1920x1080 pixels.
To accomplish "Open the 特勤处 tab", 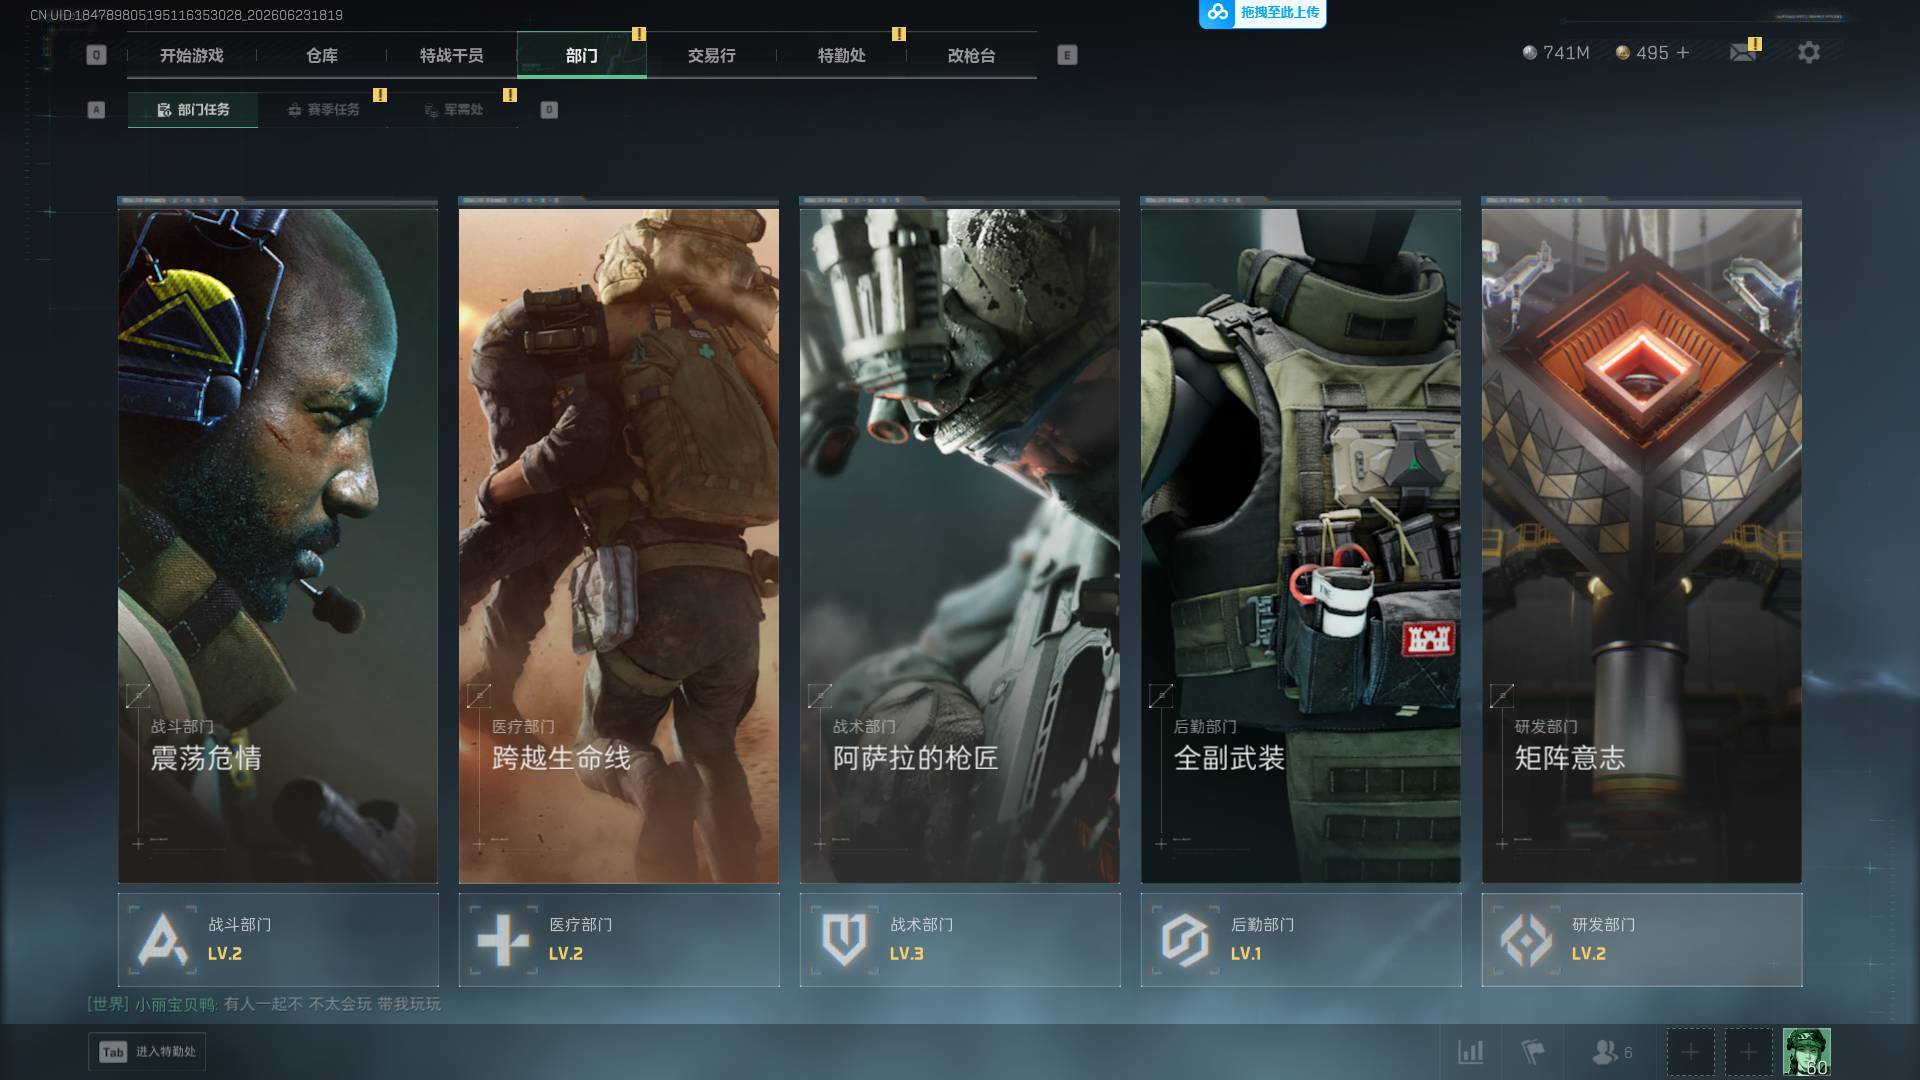I will point(841,55).
